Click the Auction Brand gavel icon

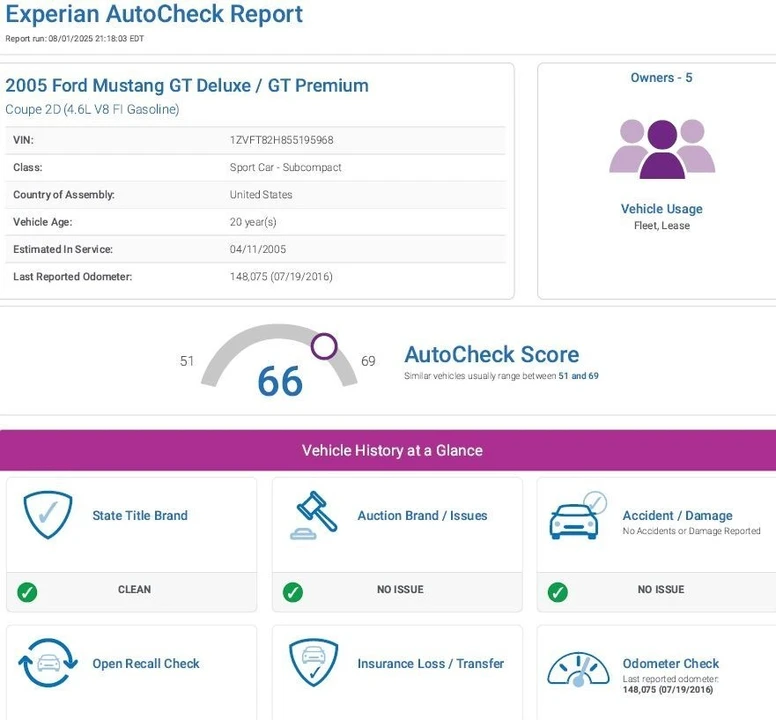click(x=313, y=515)
